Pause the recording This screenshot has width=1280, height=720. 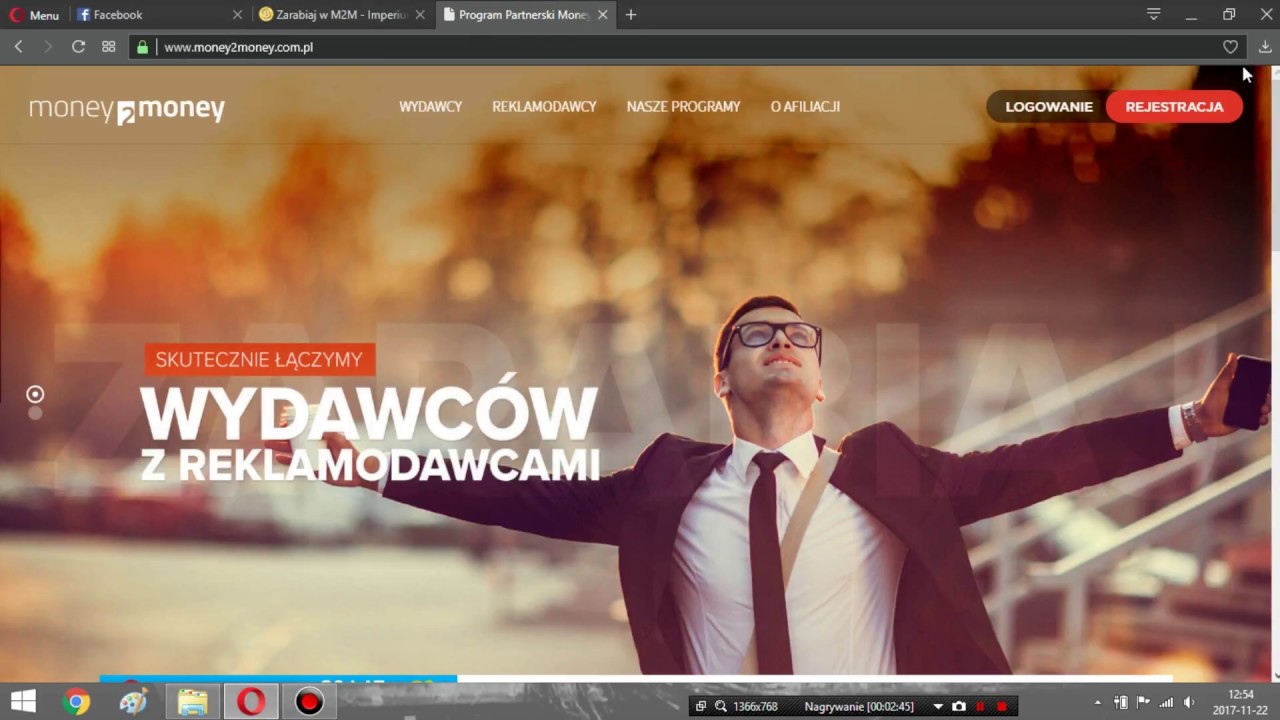coord(980,706)
